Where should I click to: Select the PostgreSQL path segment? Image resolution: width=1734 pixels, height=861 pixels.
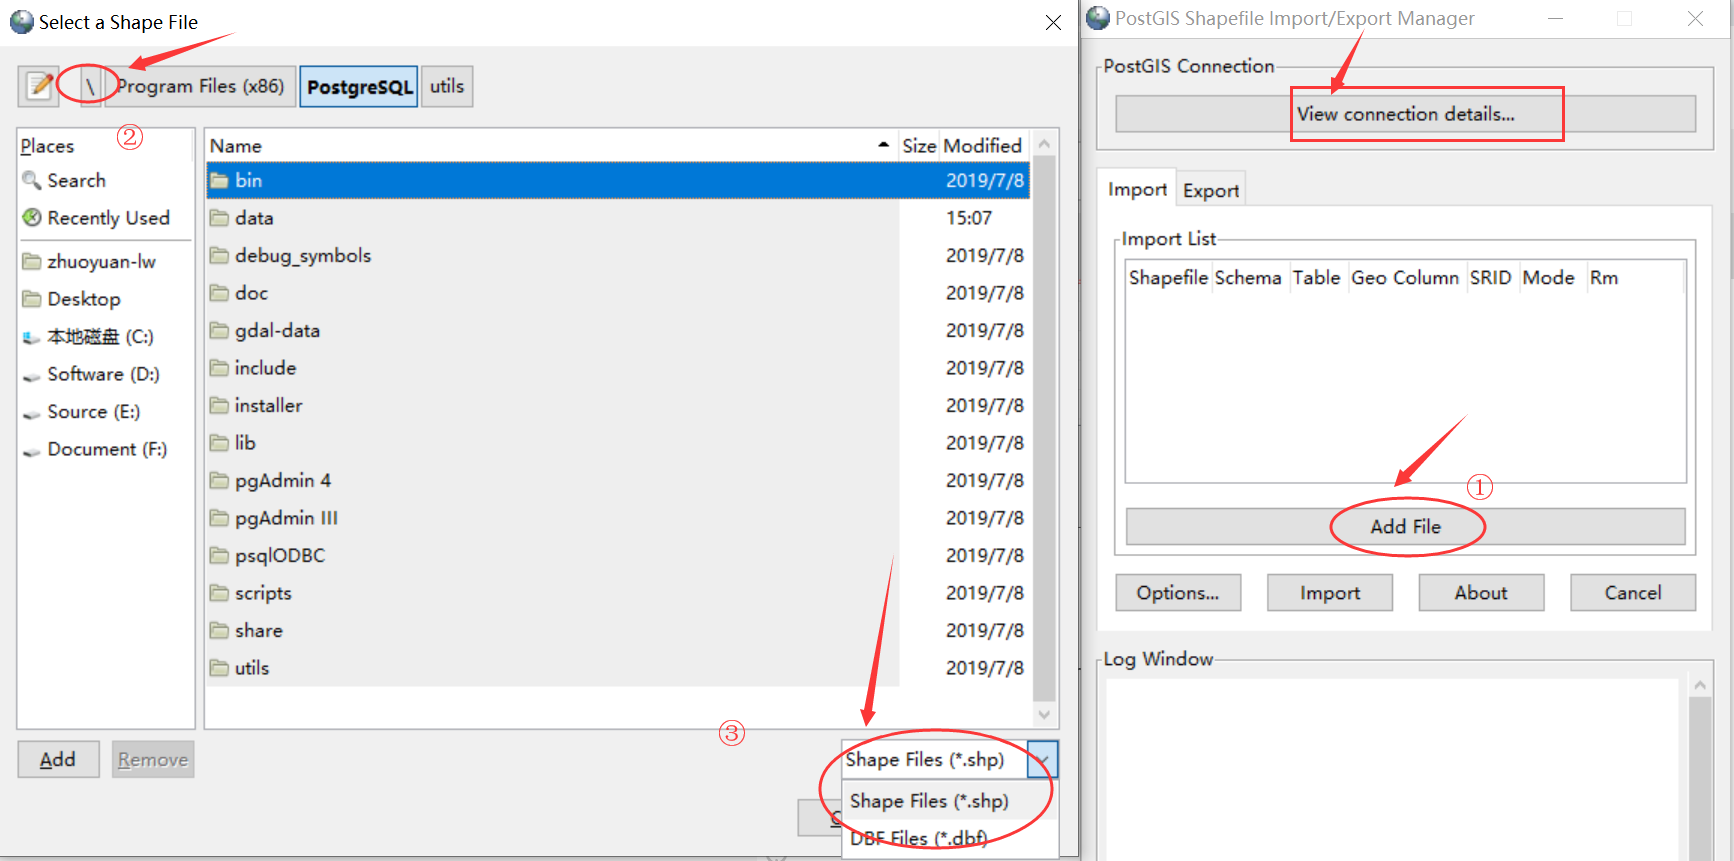(x=359, y=86)
